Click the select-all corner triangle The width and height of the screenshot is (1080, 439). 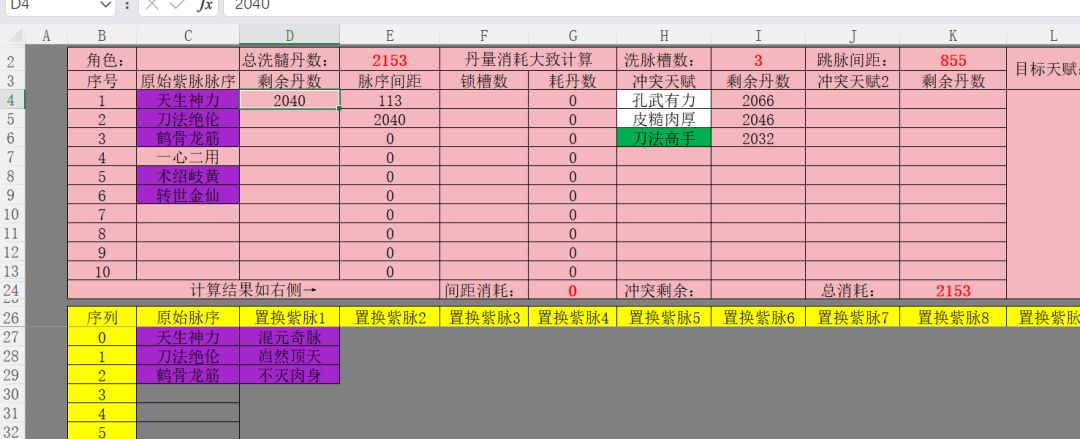pyautogui.click(x=13, y=35)
